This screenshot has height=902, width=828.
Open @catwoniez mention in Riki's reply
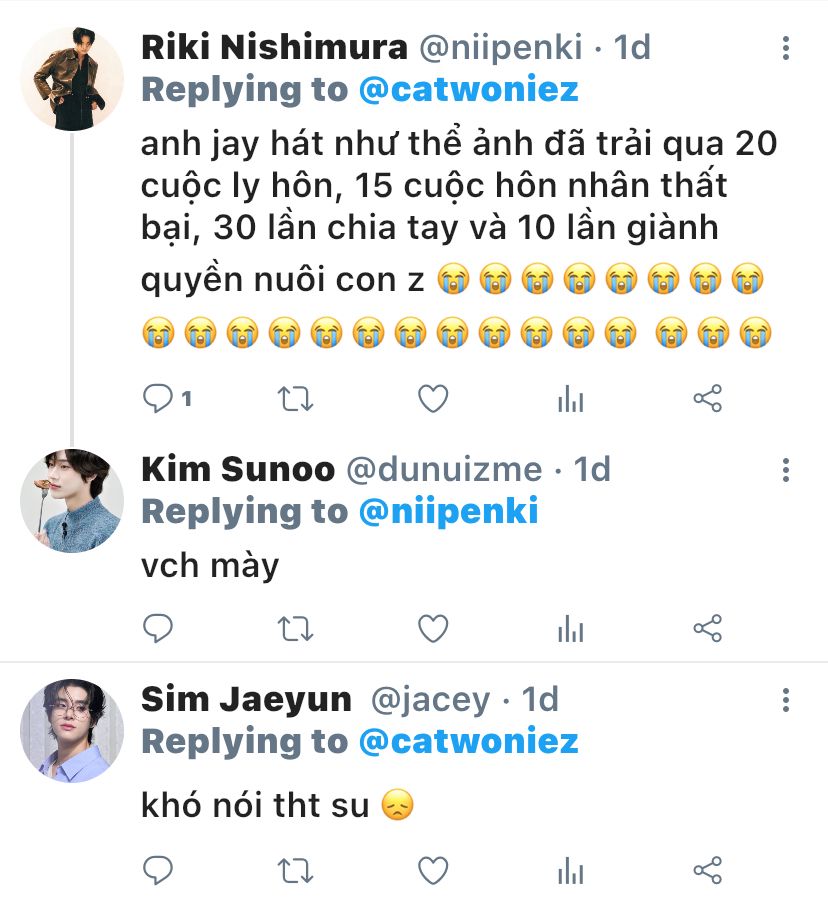[x=469, y=90]
